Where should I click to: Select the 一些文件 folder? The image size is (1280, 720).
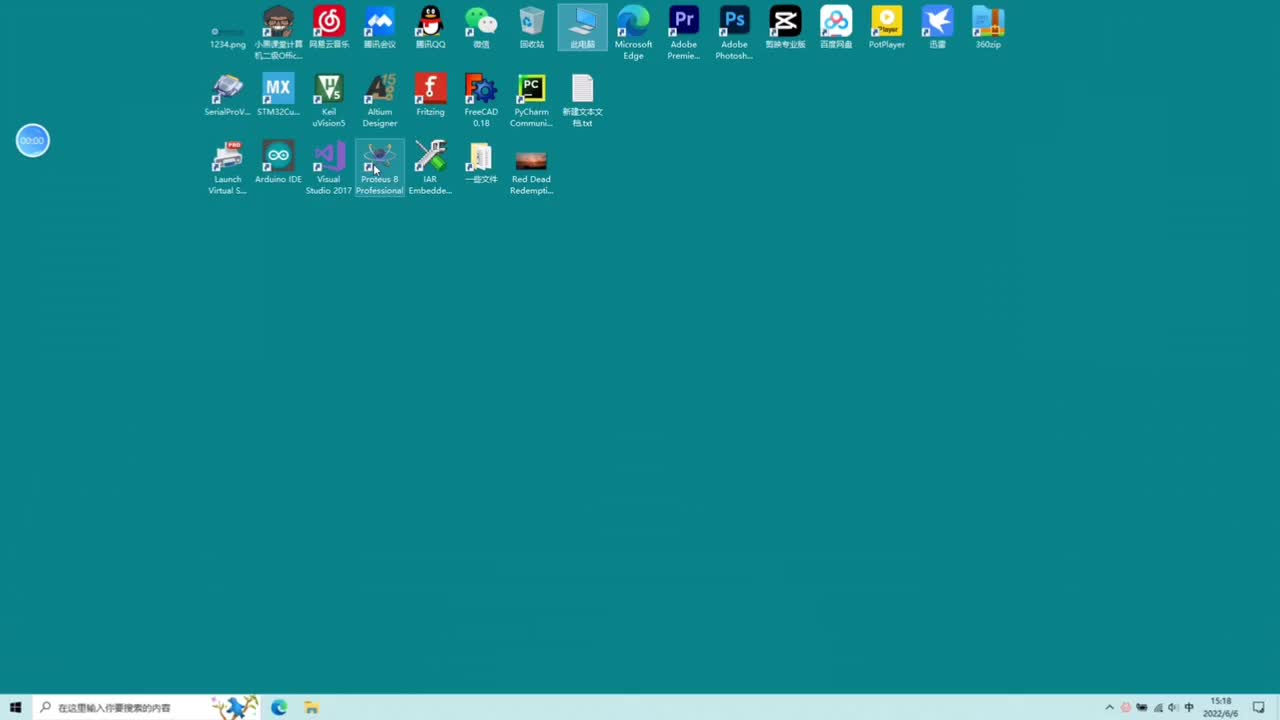pos(481,162)
